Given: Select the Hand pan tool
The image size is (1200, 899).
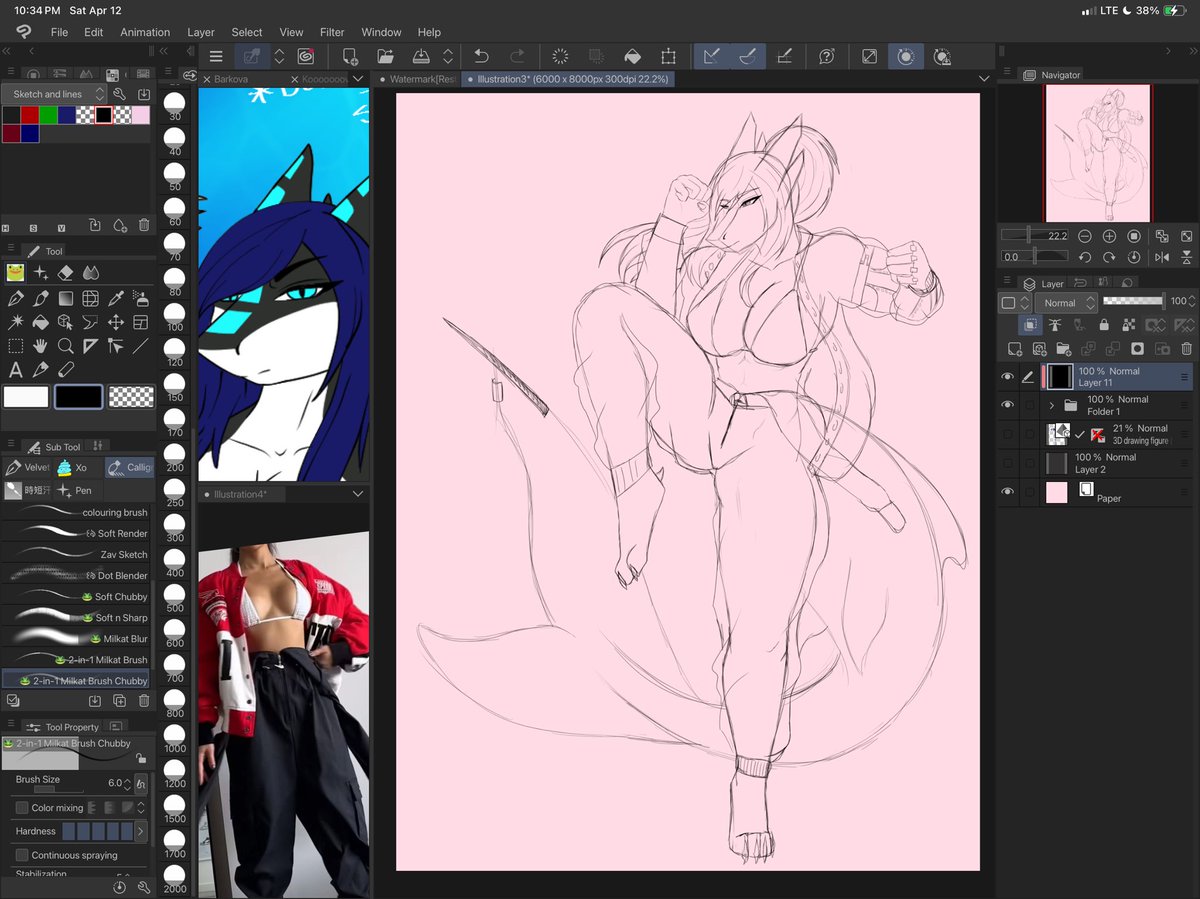Looking at the screenshot, I should click(x=38, y=346).
